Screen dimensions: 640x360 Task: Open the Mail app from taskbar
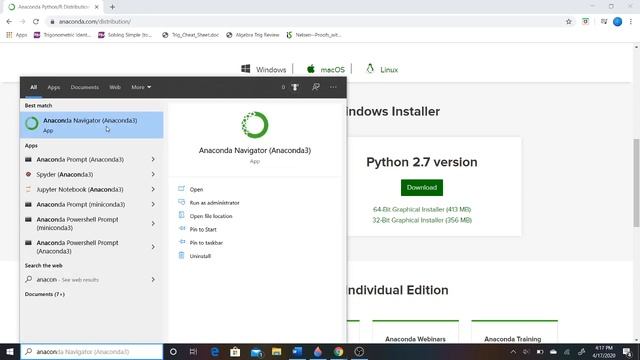tap(256, 352)
